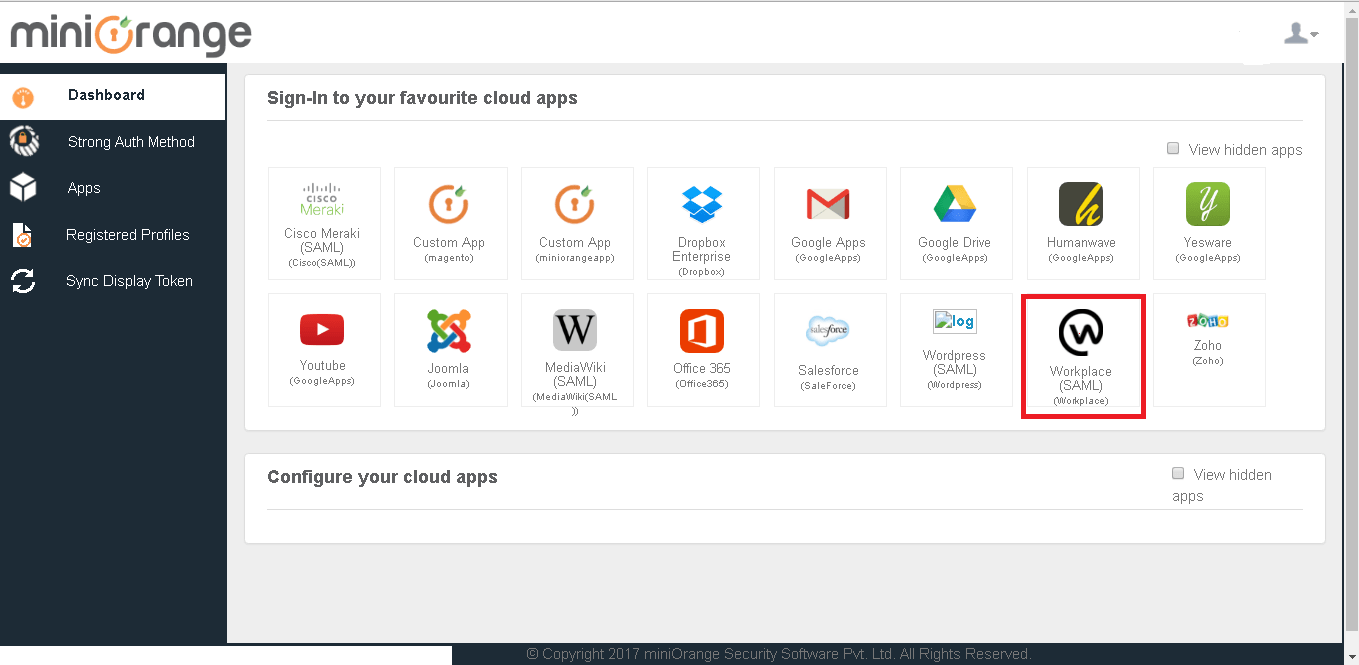Image resolution: width=1359 pixels, height=665 pixels.
Task: Select the MediaWiki (SAML) tile
Action: pos(577,348)
